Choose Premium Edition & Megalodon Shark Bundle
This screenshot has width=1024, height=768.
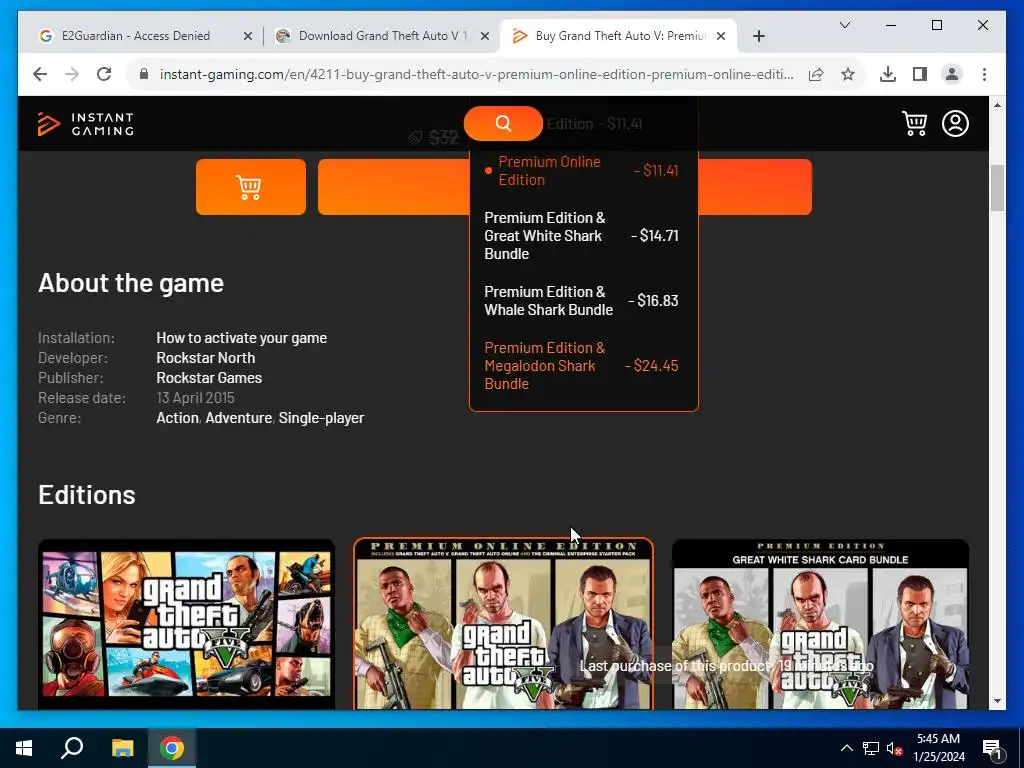[582, 366]
